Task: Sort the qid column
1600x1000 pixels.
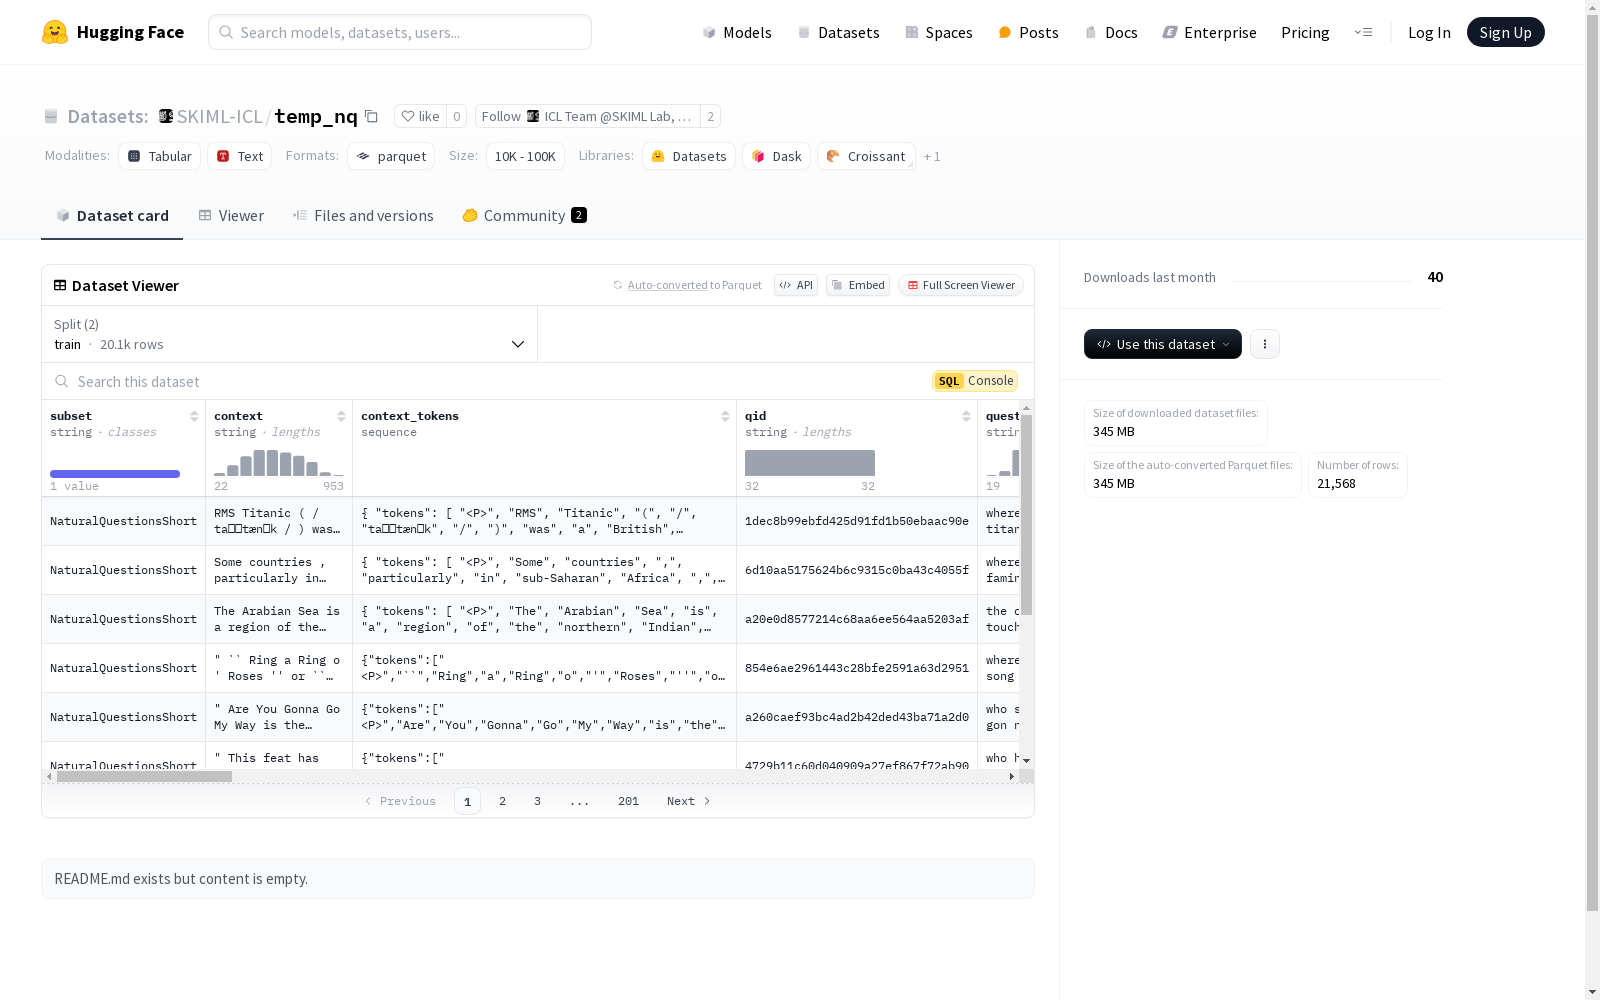Action: (x=966, y=416)
